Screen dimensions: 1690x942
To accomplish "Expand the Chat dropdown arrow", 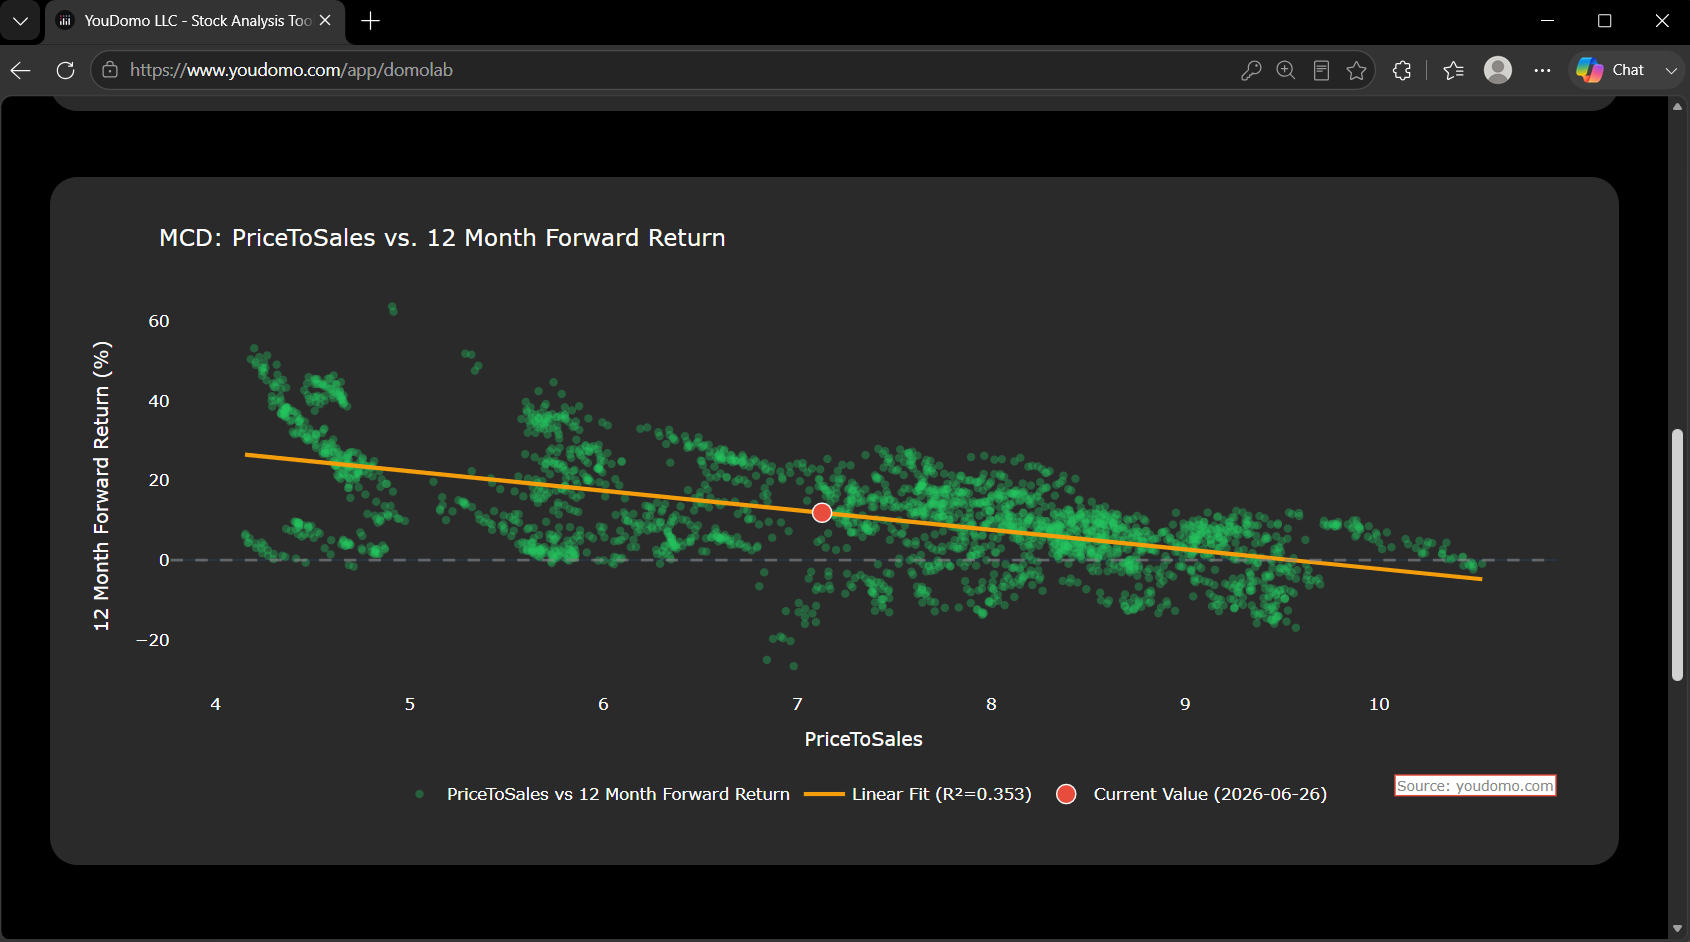I will (x=1671, y=70).
